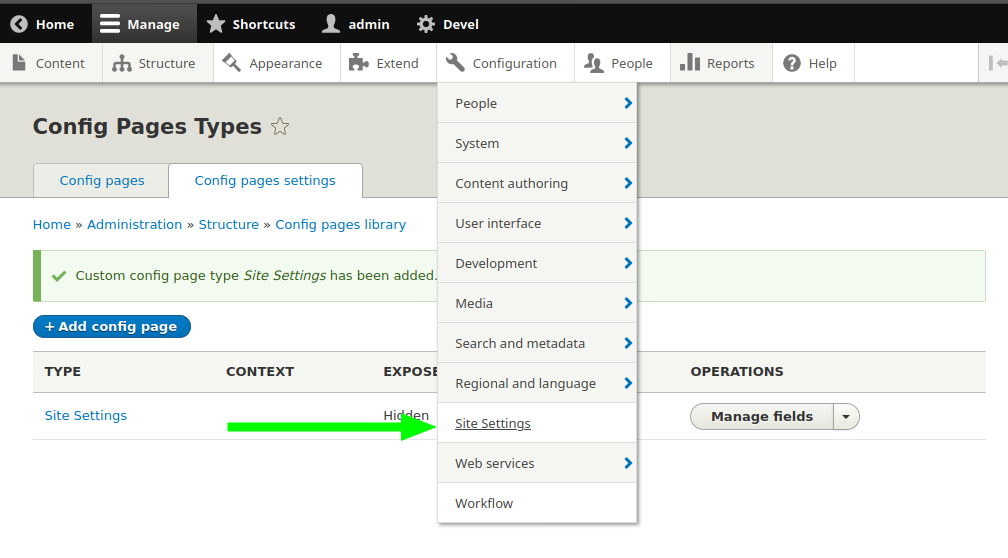
Task: Select Workflow in the Configuration menu
Action: 484,503
